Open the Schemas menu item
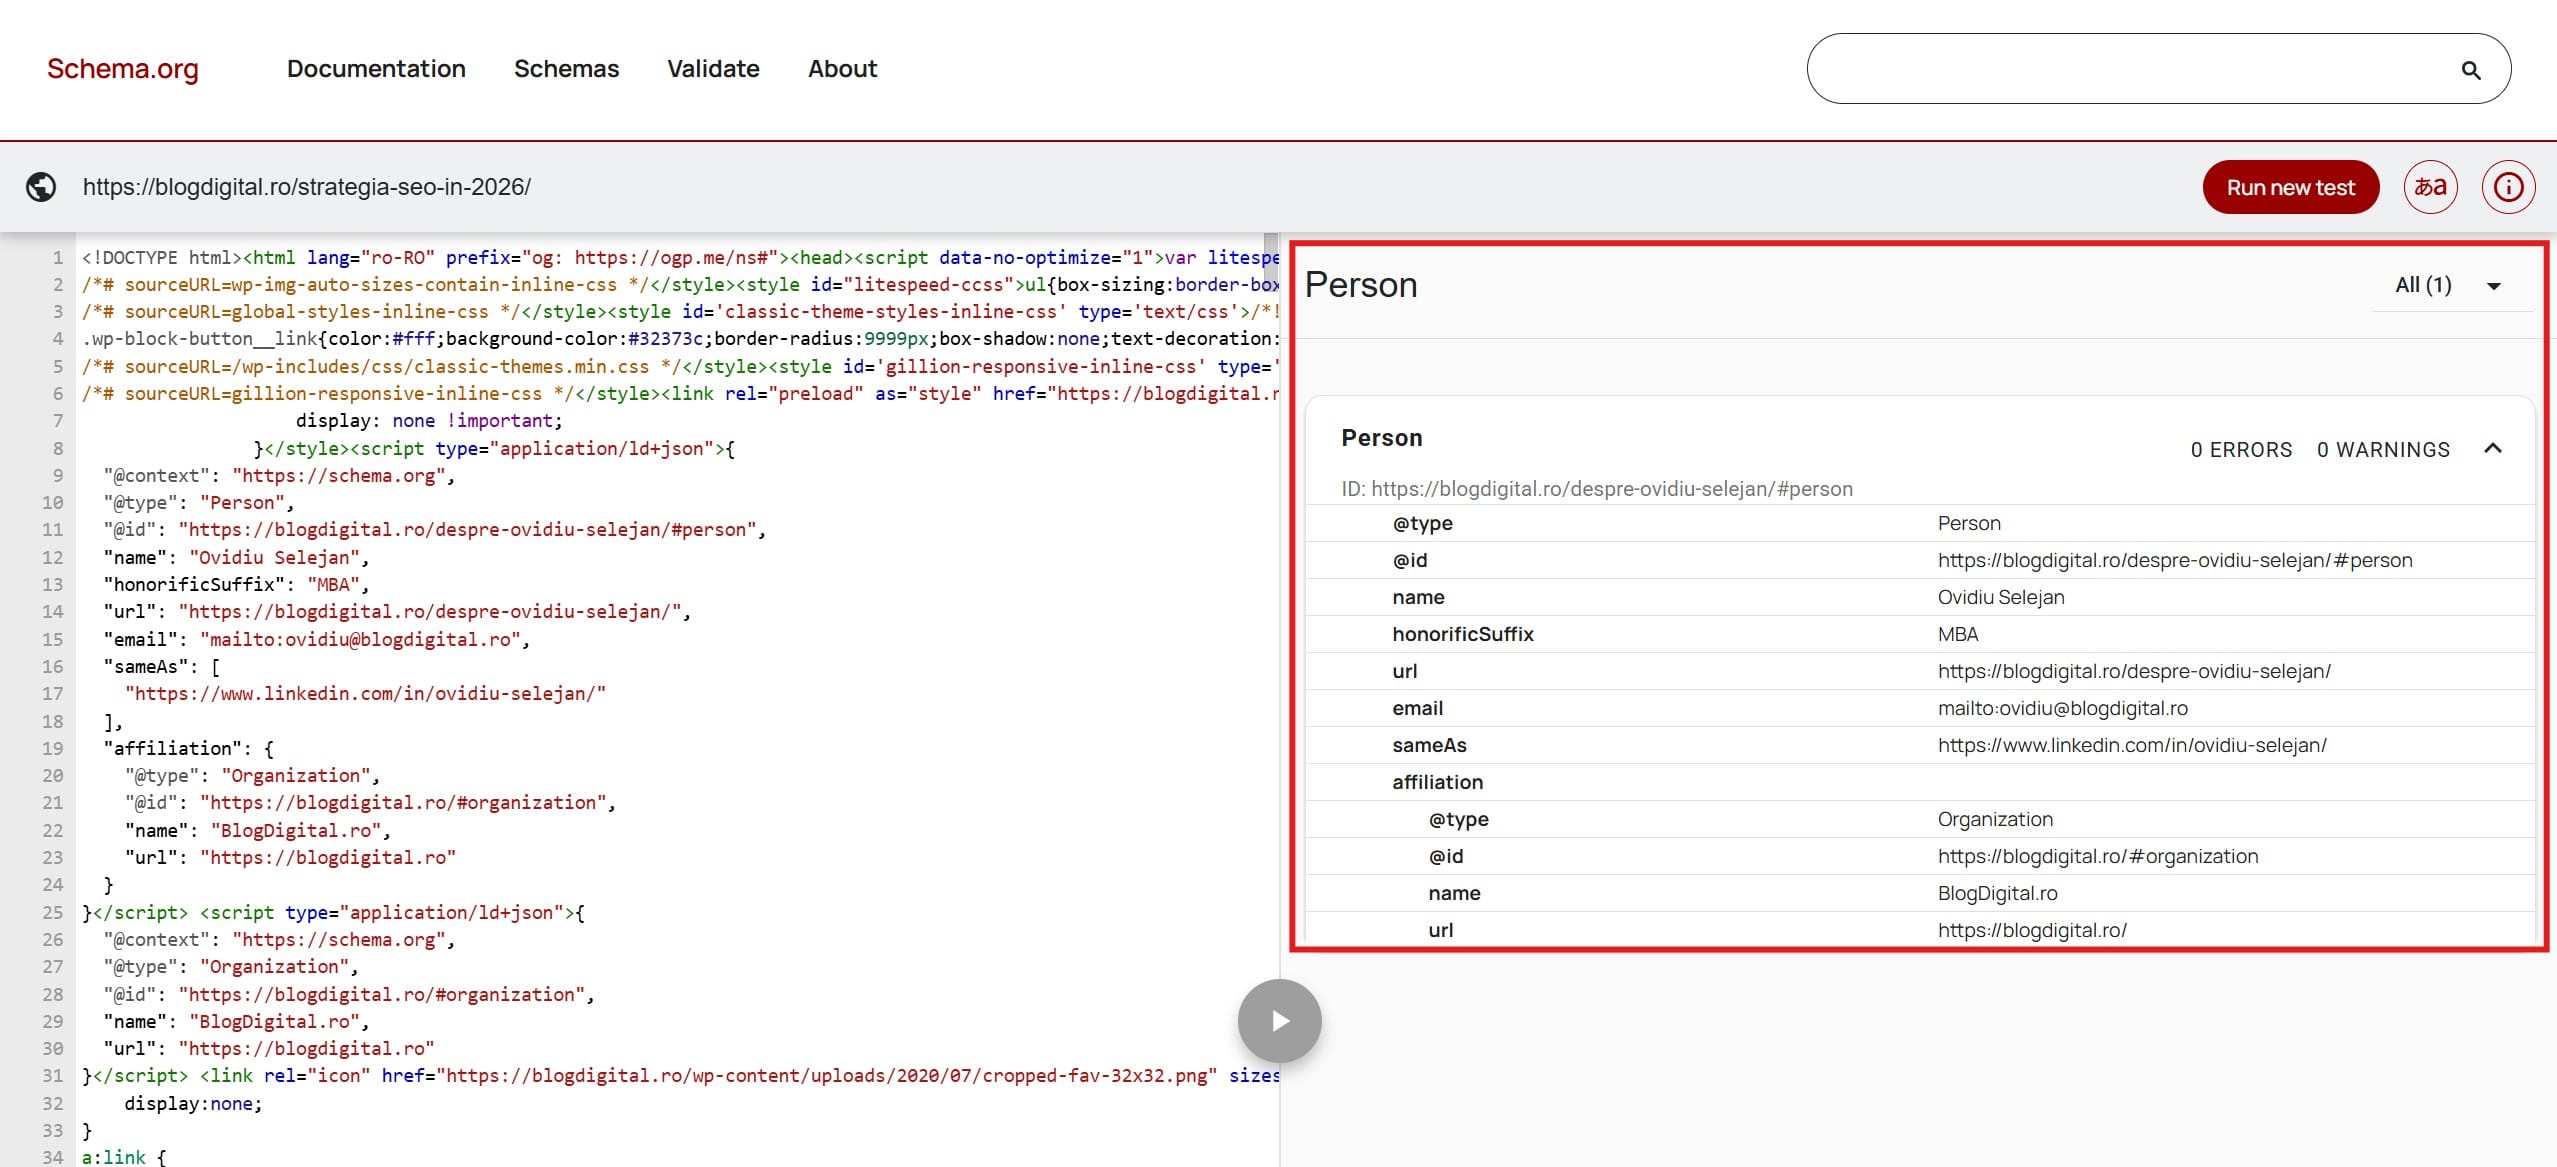Image resolution: width=2557 pixels, height=1167 pixels. point(566,69)
